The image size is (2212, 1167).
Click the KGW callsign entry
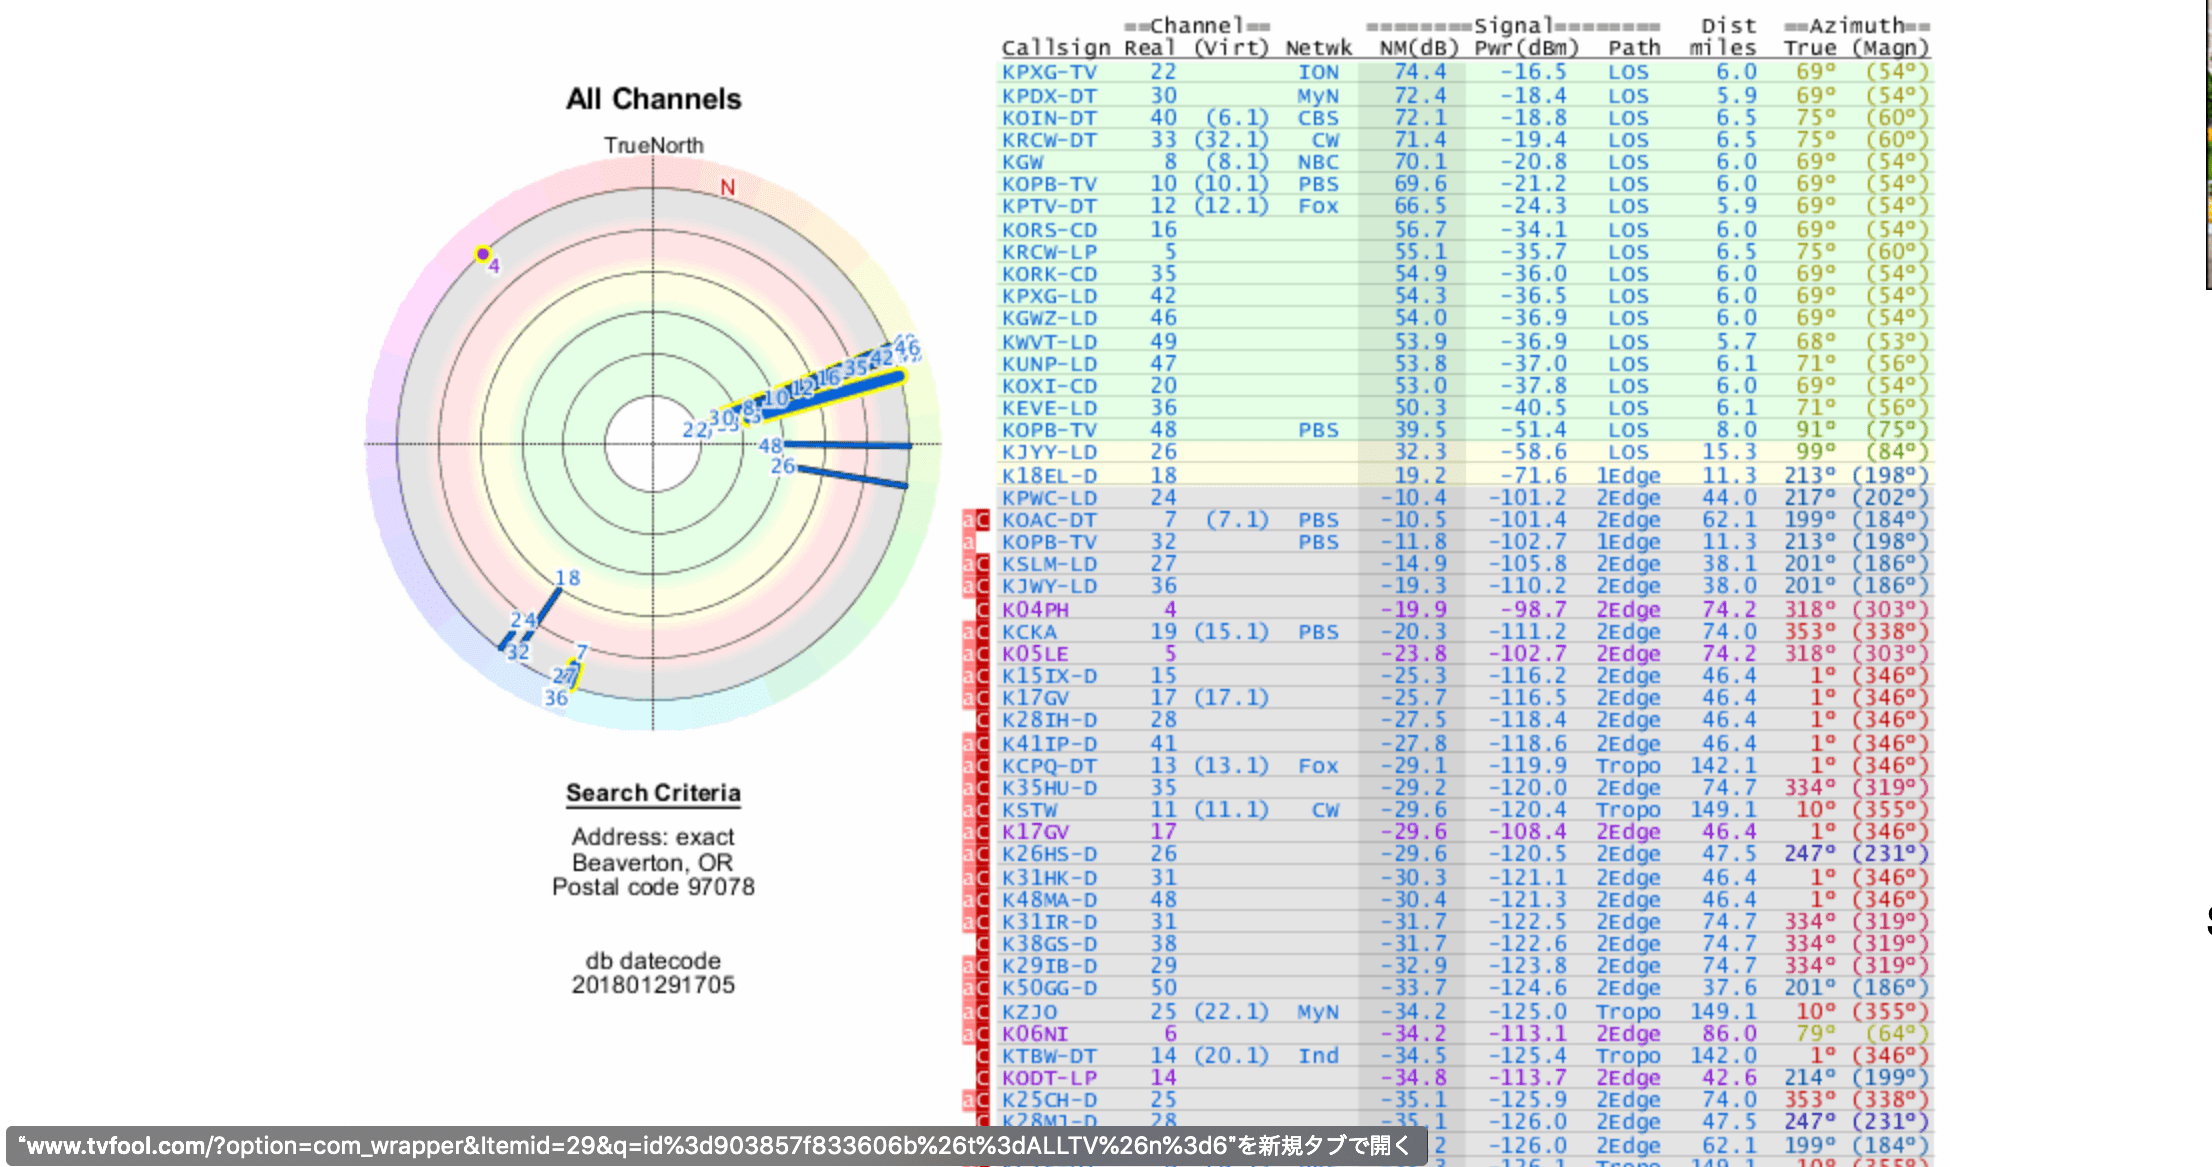(x=1023, y=162)
